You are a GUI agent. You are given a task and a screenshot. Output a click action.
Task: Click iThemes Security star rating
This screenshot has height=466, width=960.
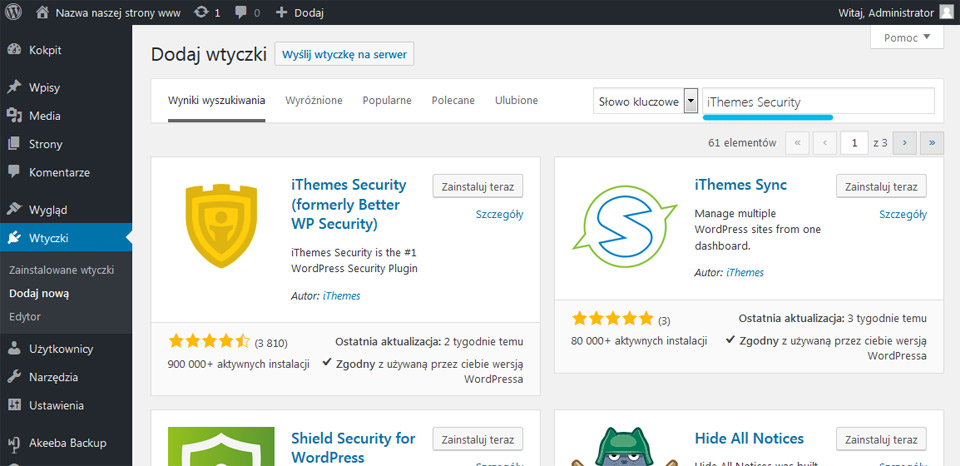point(209,341)
